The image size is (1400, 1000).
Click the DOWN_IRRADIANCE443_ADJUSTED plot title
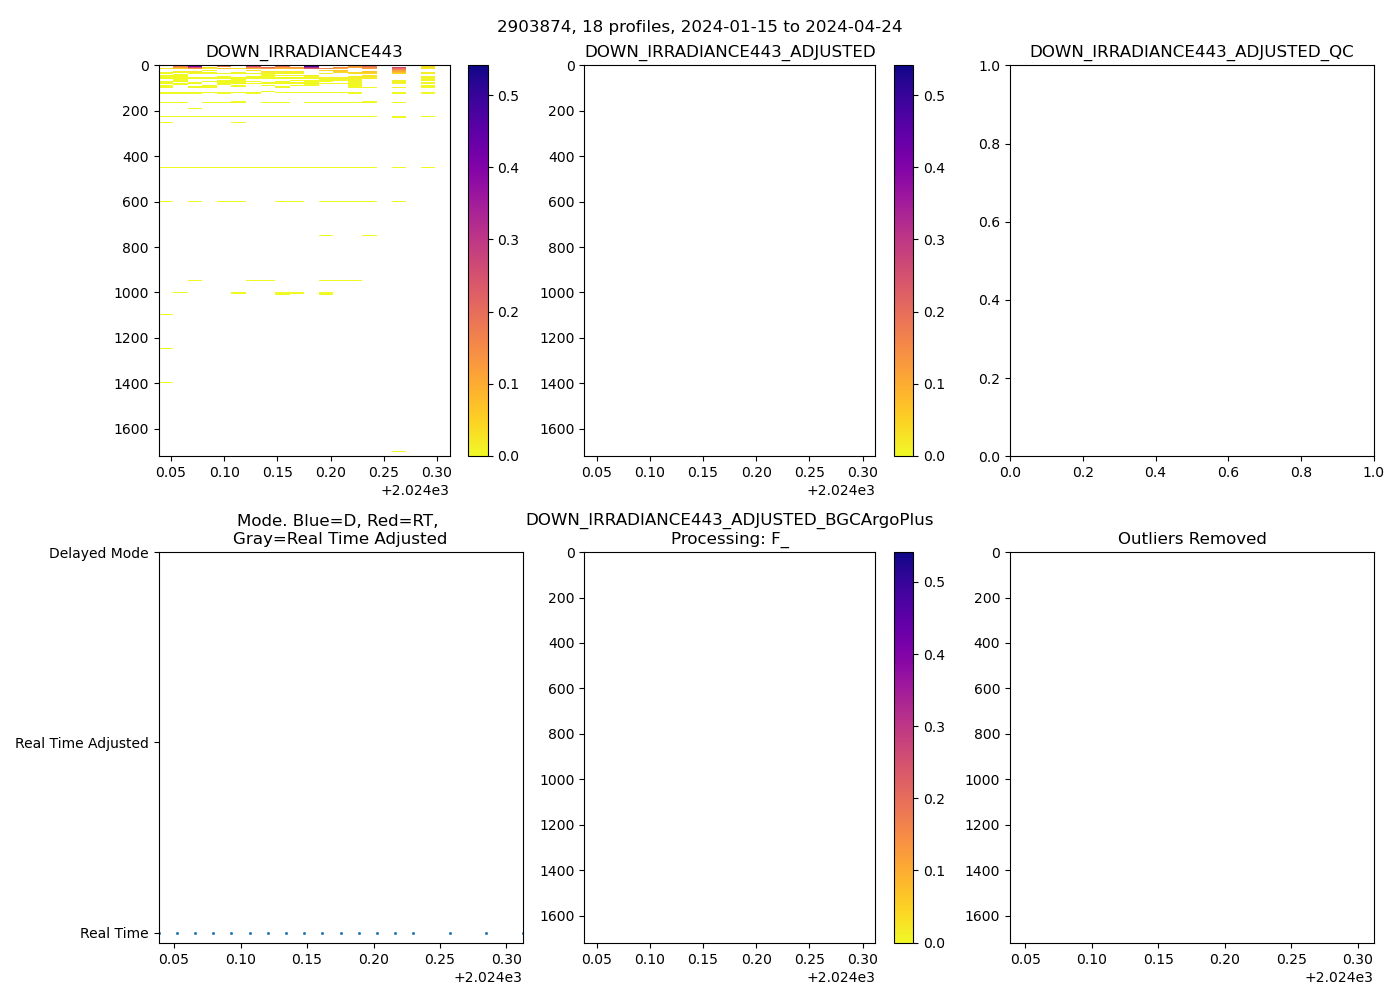729,52
